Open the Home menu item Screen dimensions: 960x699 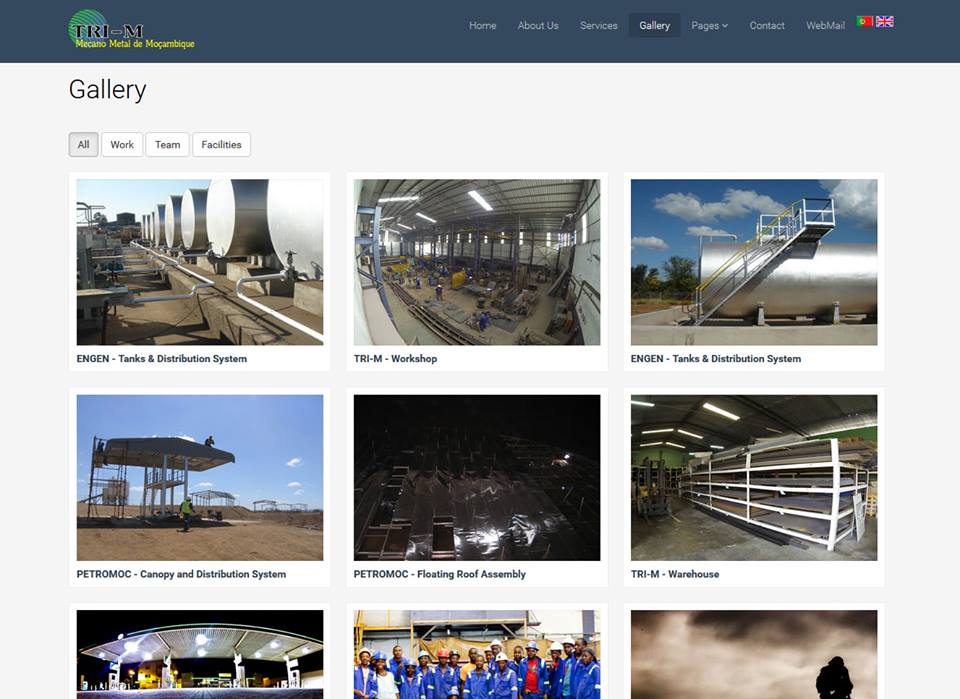[482, 25]
